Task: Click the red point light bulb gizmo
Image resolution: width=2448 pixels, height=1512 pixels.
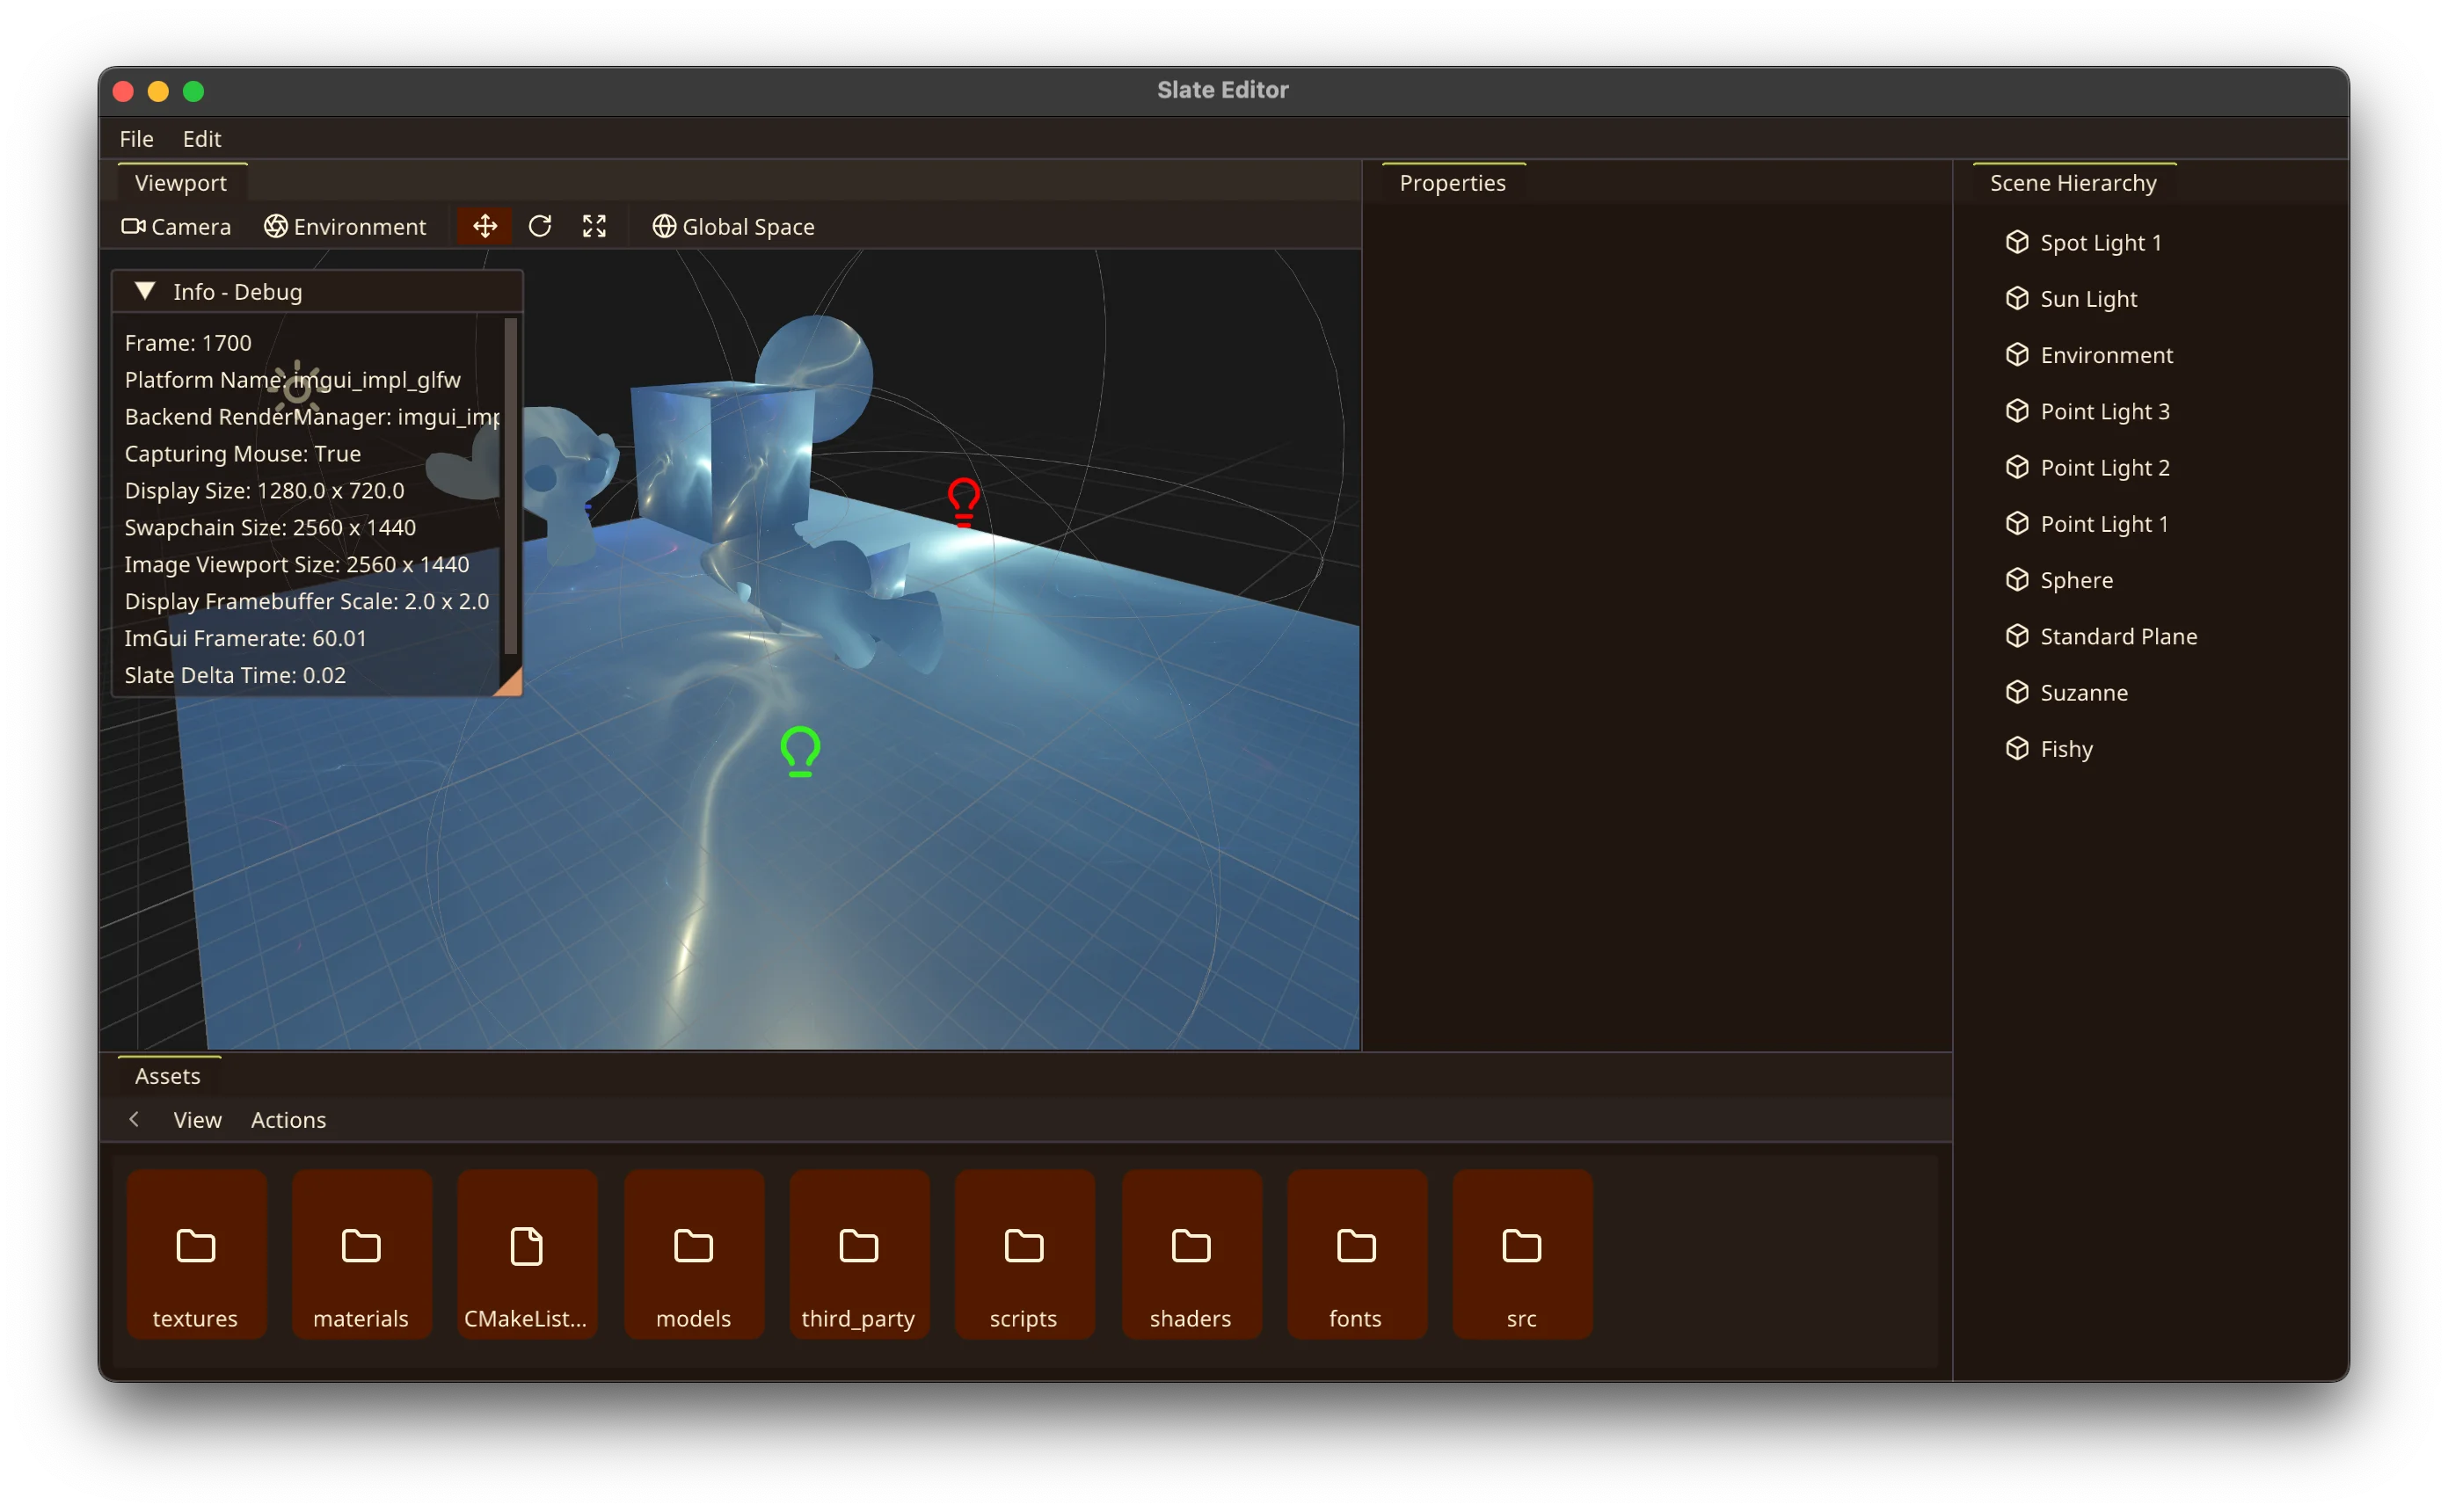Action: click(x=964, y=502)
